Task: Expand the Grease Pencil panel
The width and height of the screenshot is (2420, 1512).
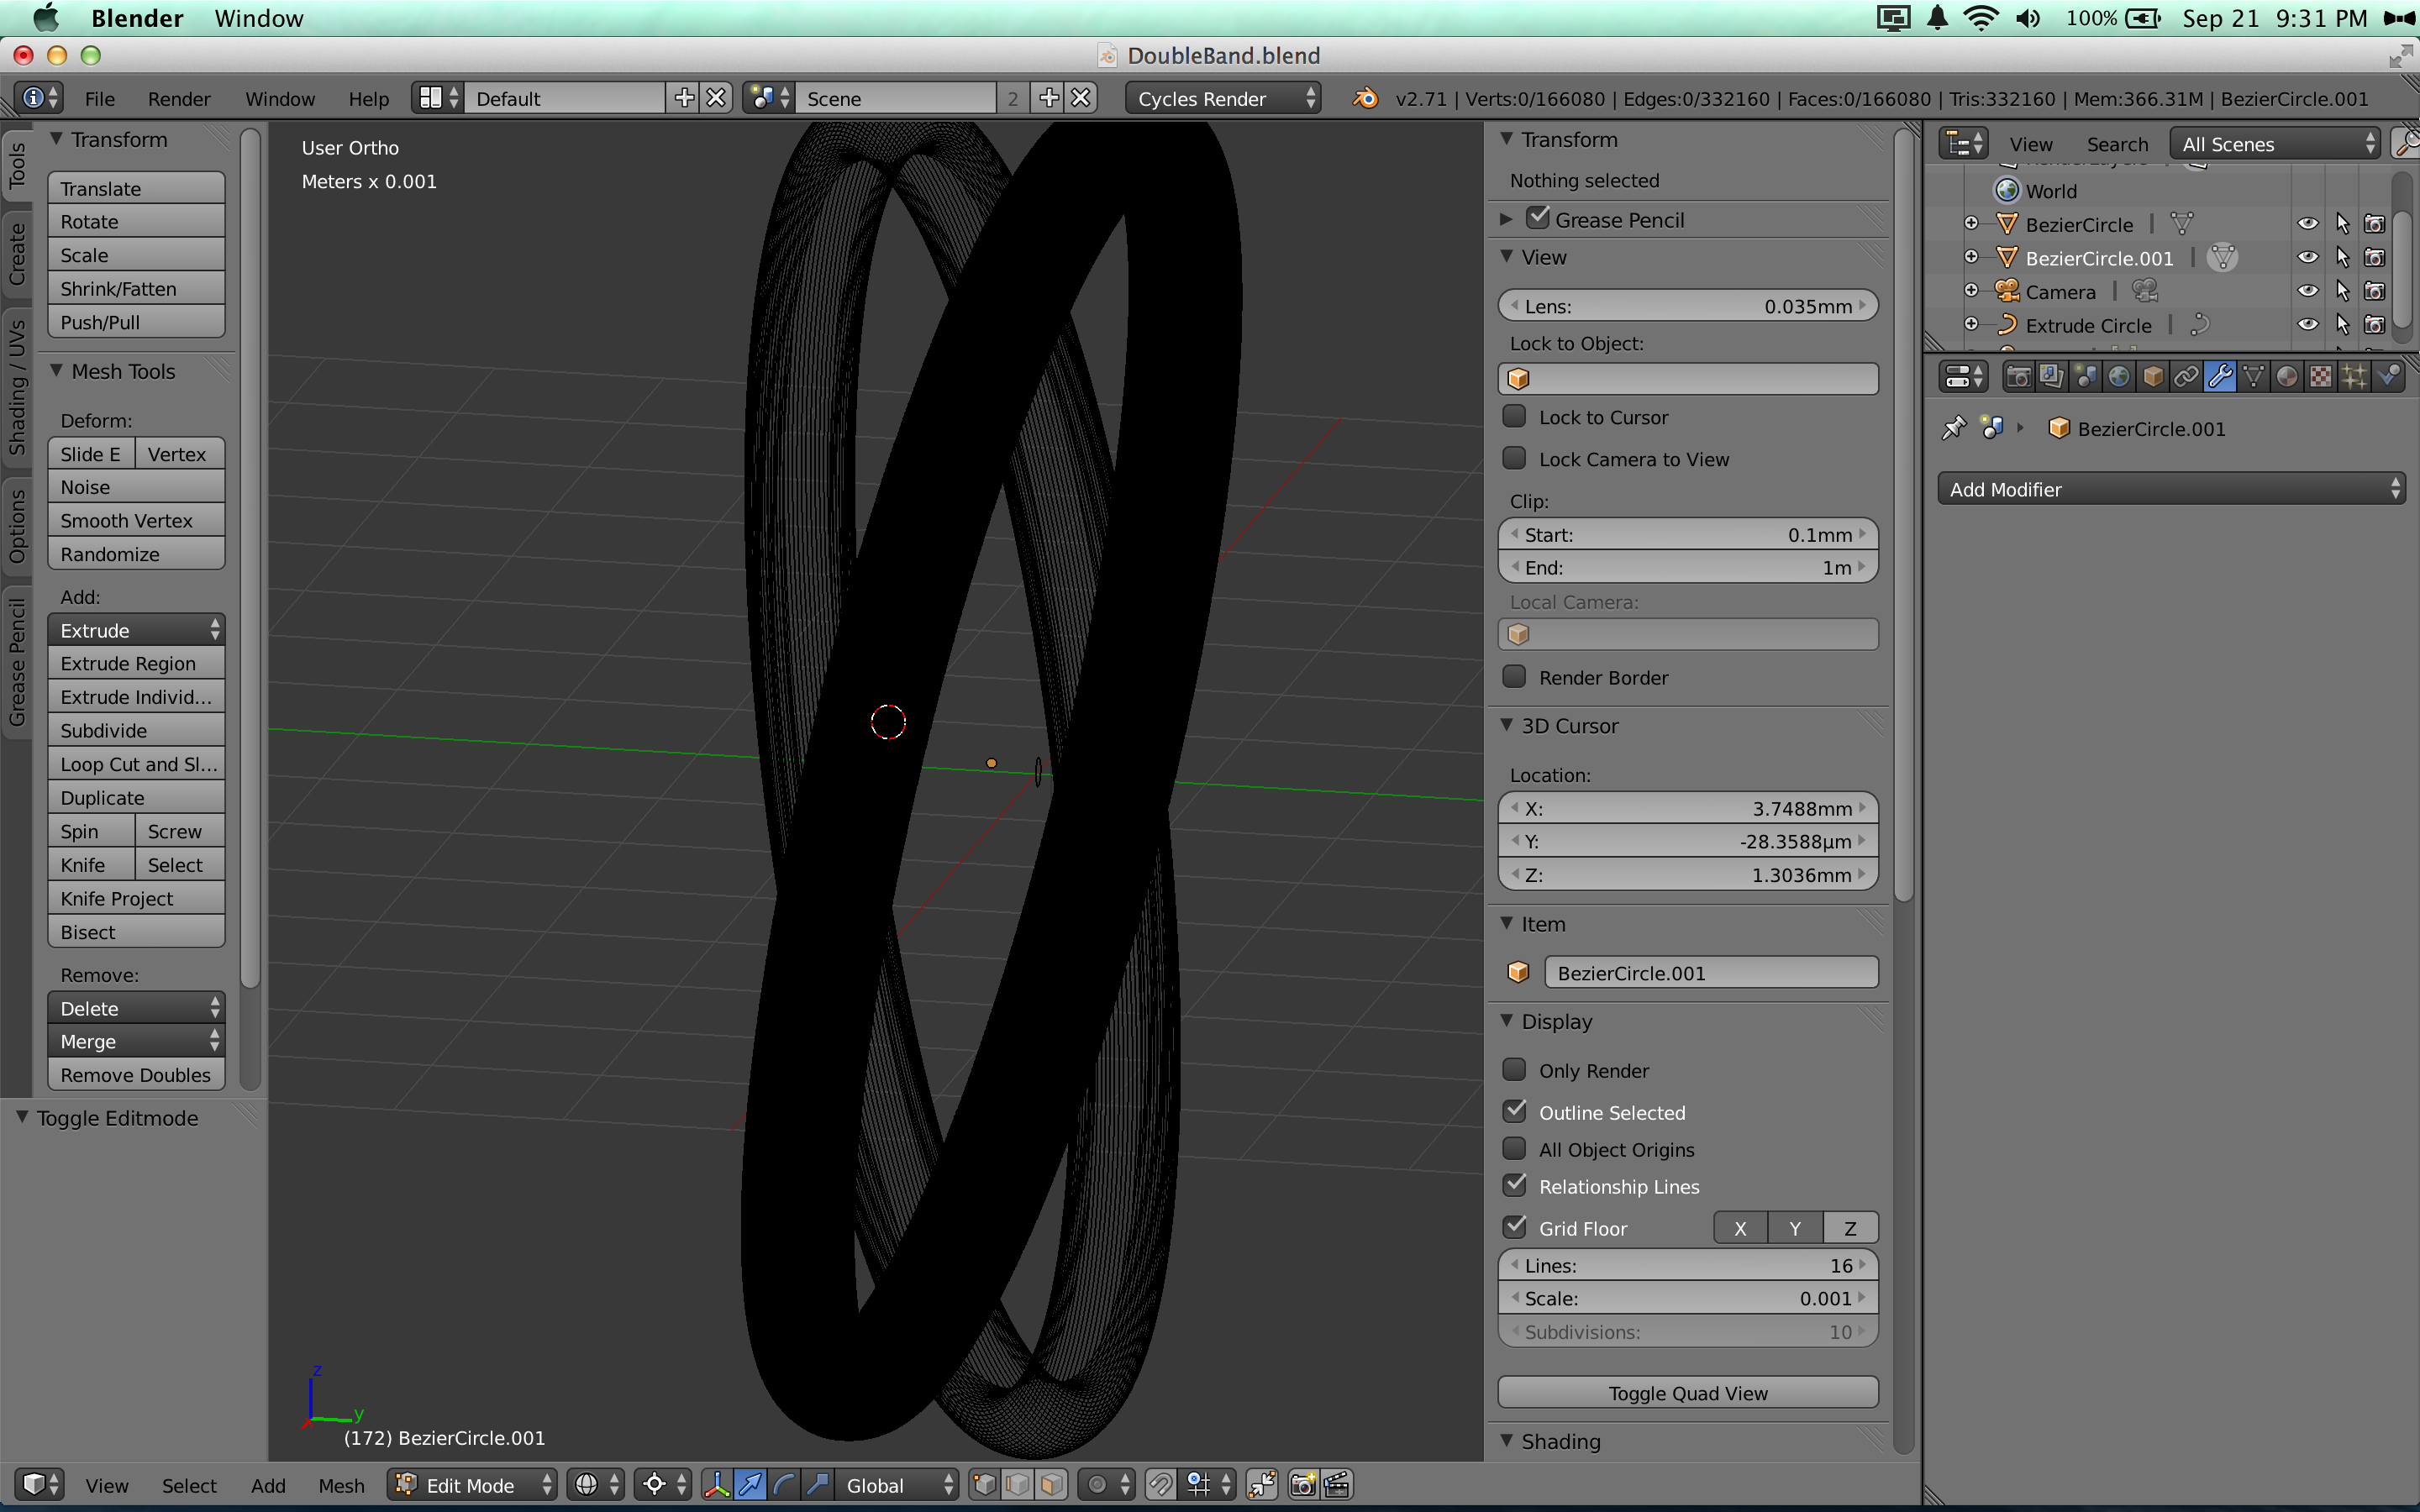Action: (1507, 219)
